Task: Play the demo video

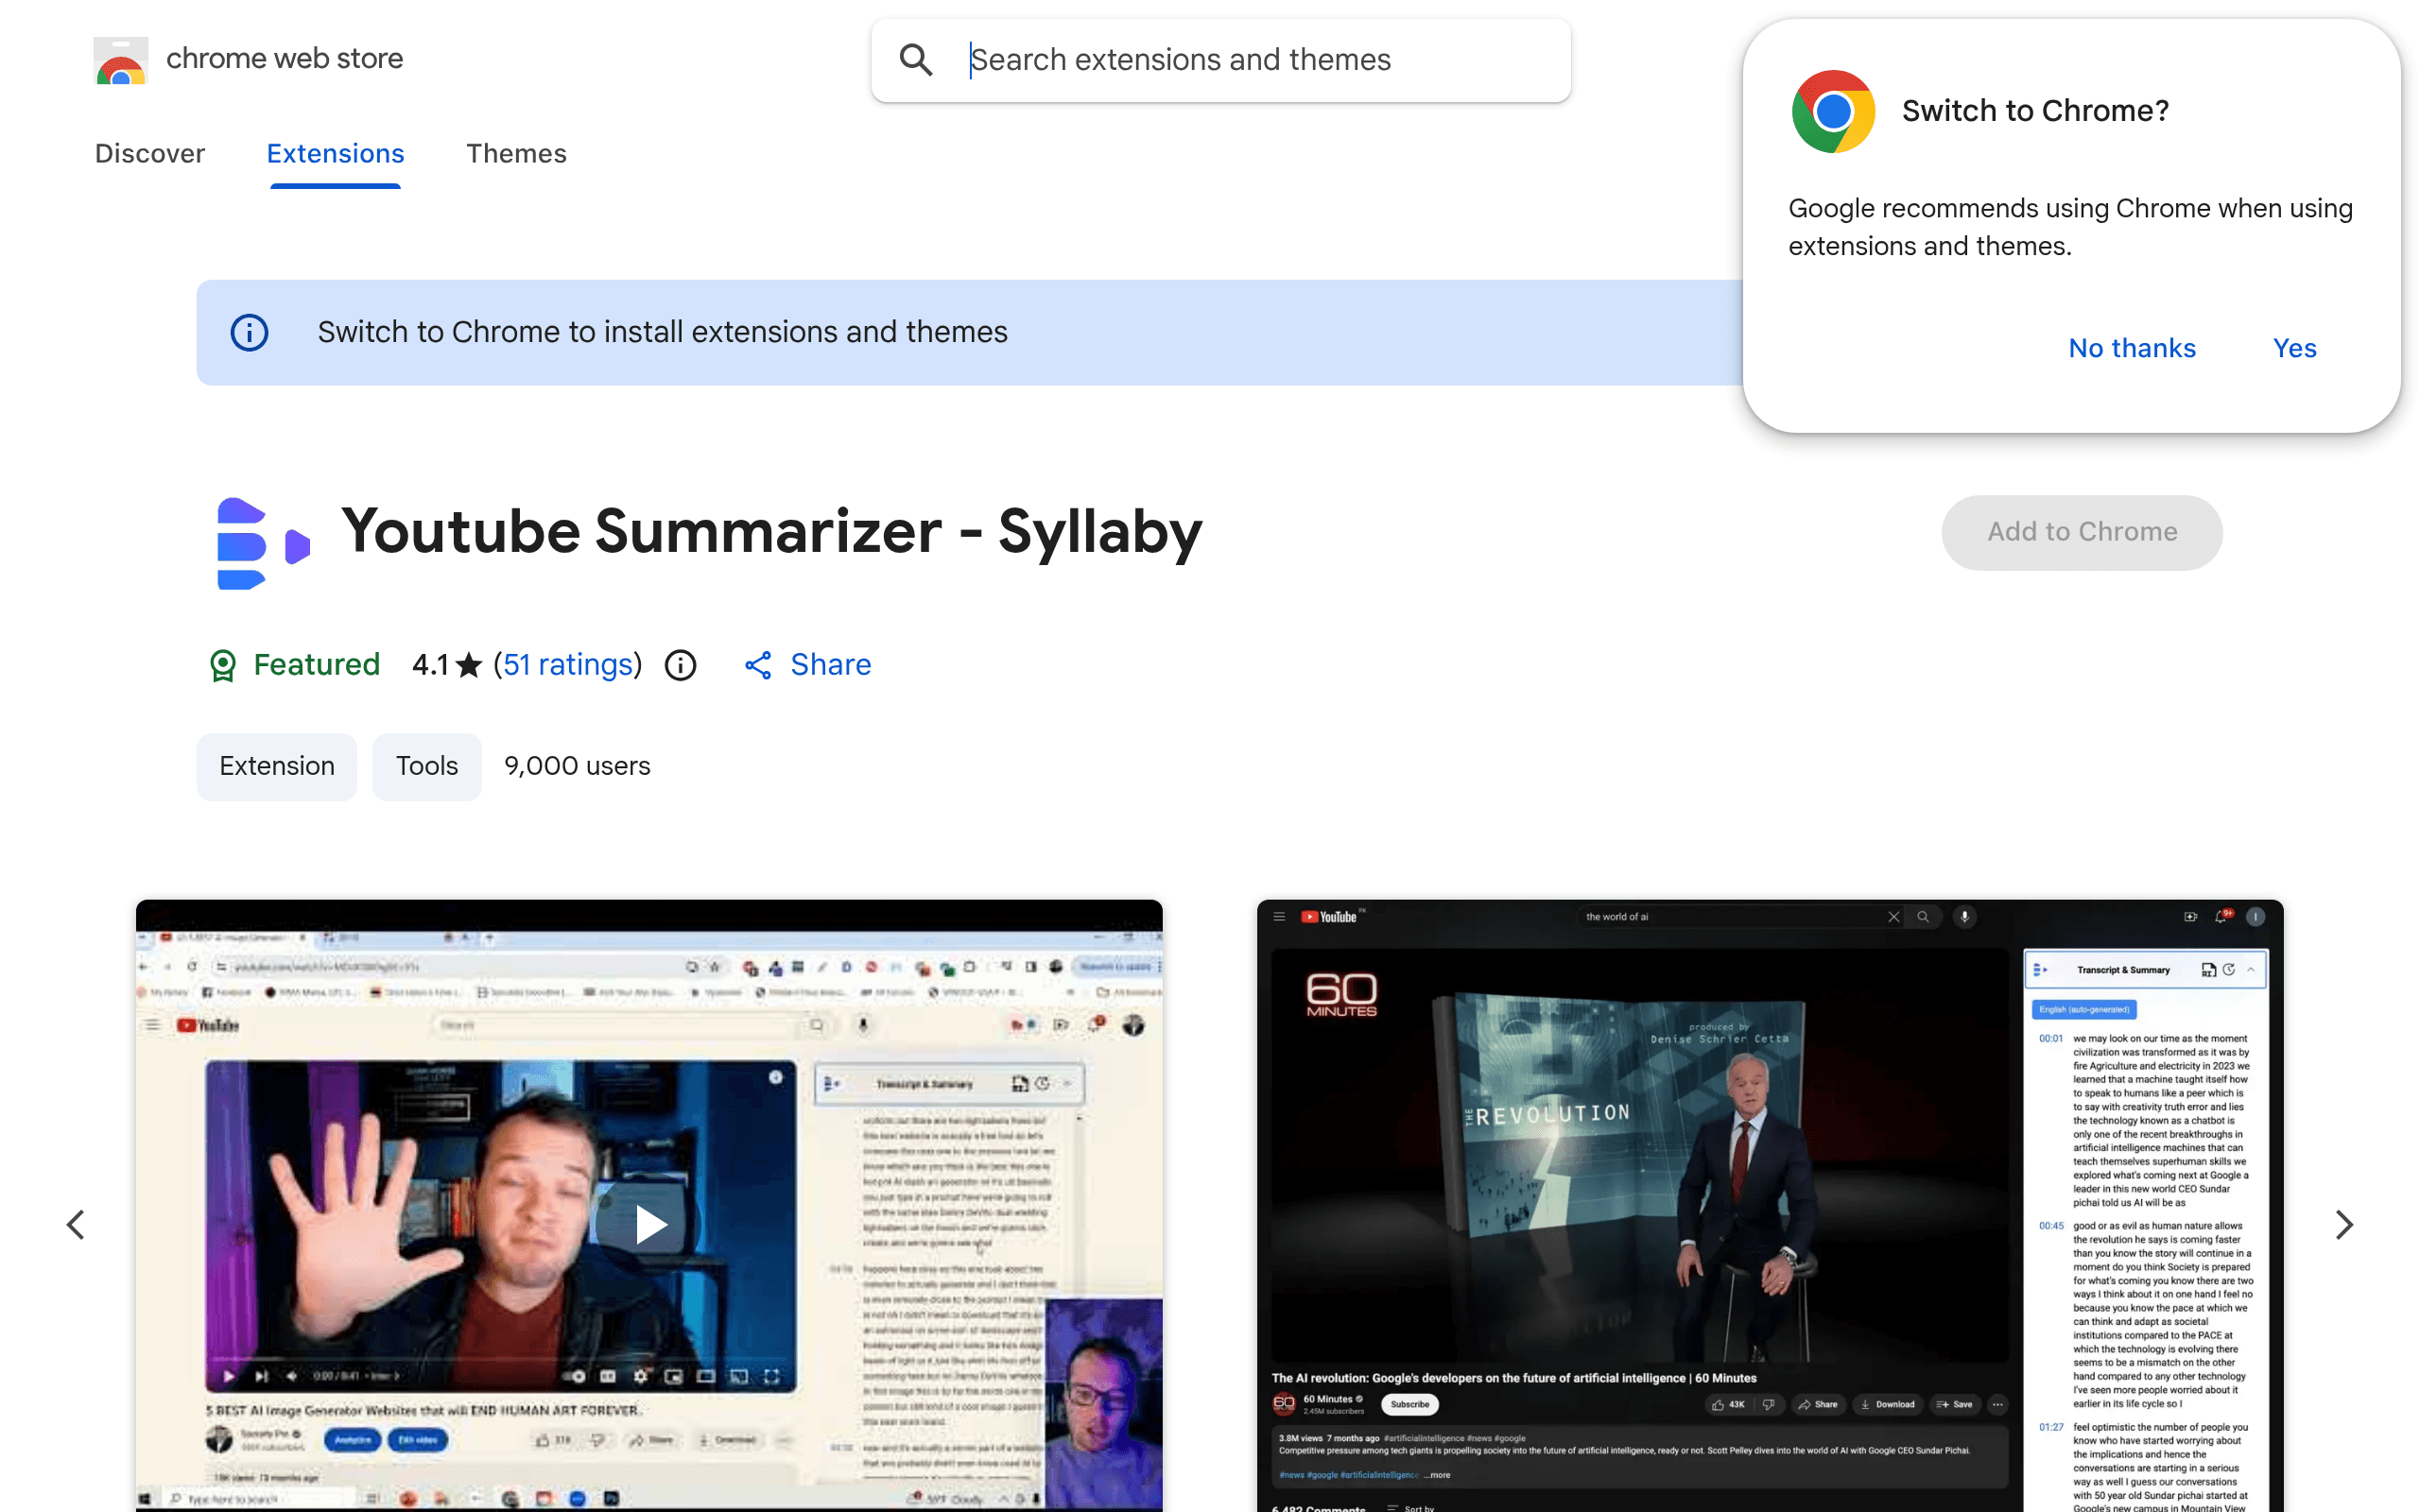Action: click(648, 1224)
